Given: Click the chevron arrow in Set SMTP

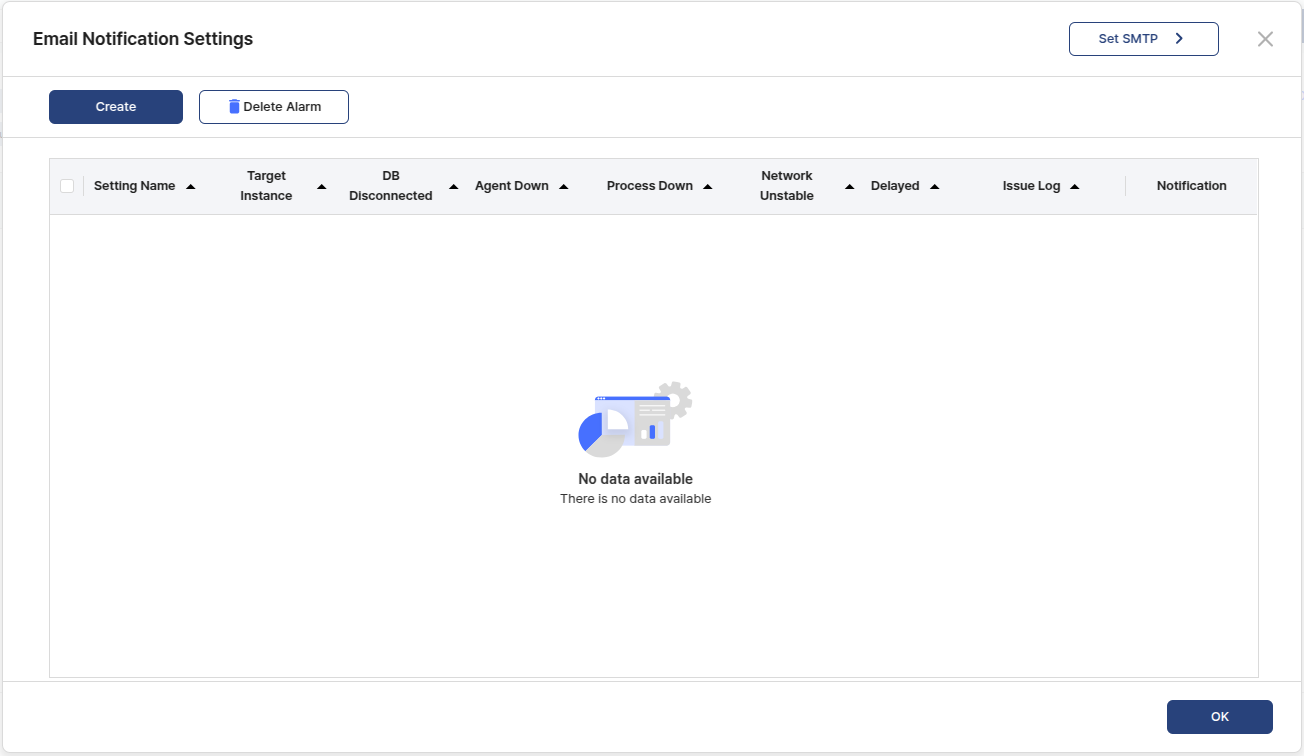Looking at the screenshot, I should click(1179, 39).
